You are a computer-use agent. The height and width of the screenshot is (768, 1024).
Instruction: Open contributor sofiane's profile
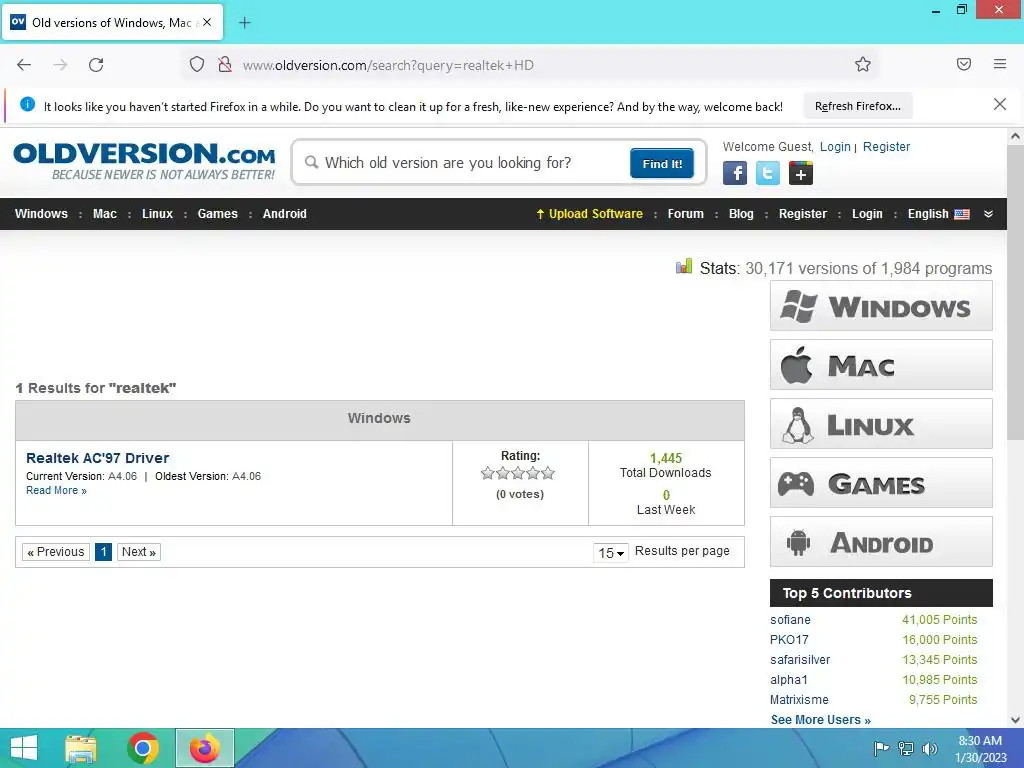point(790,620)
